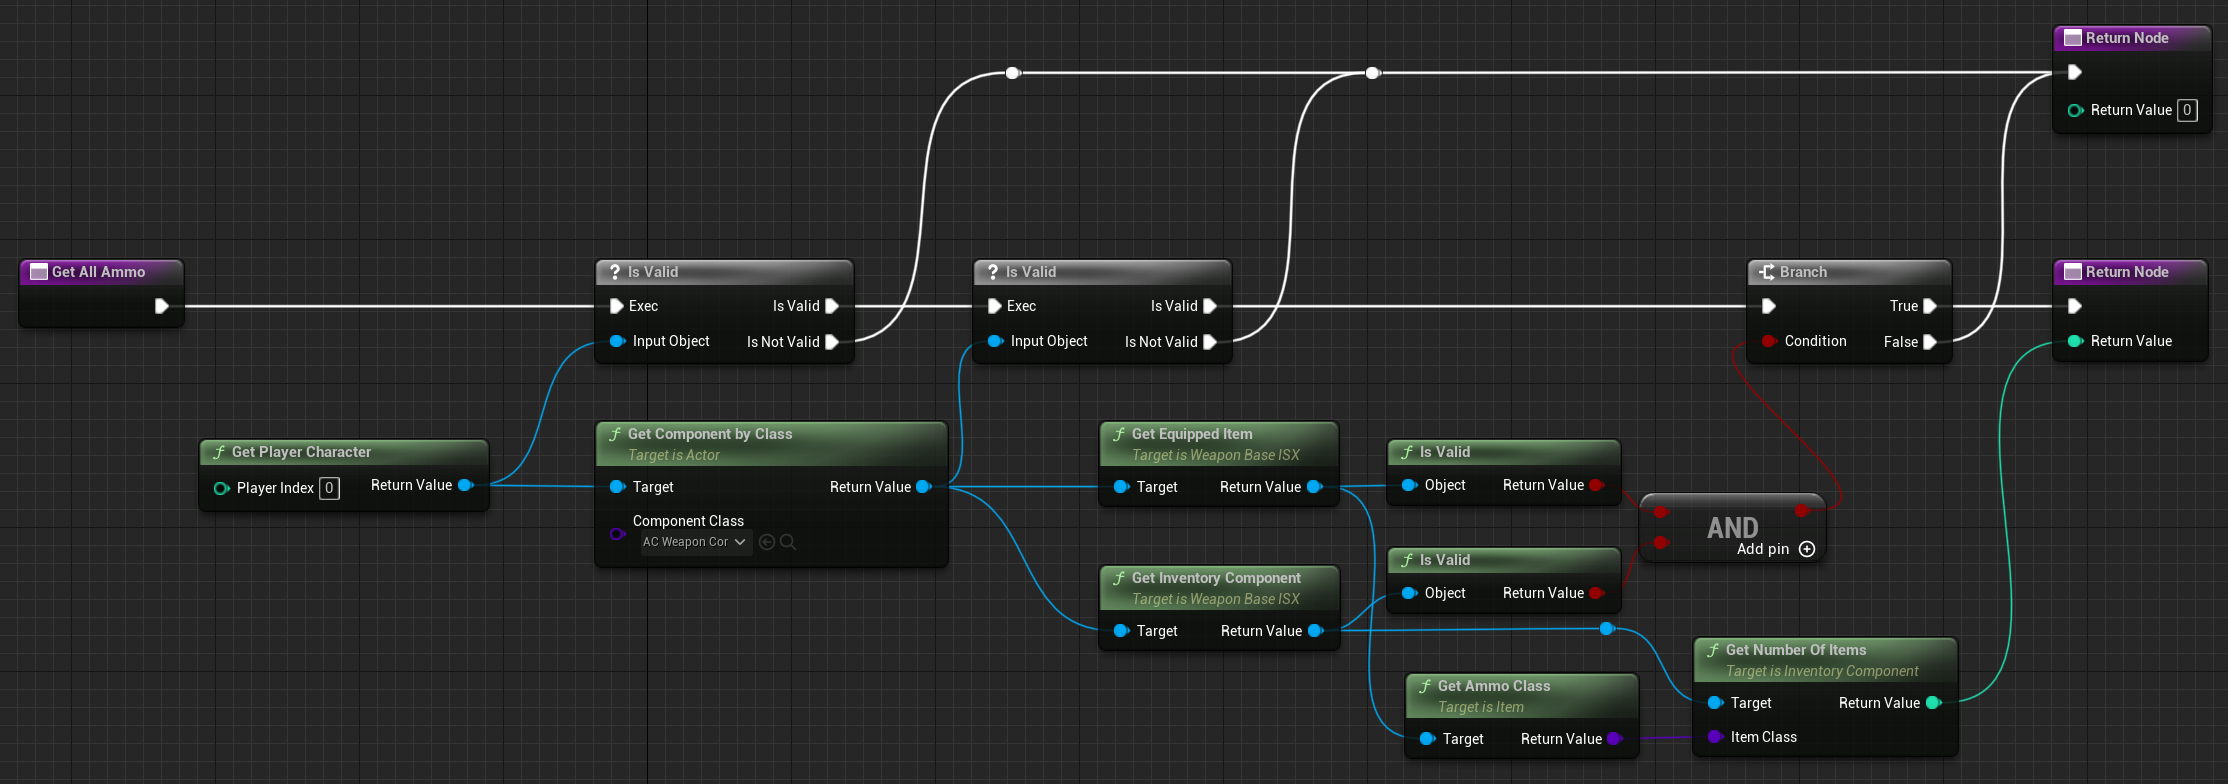This screenshot has height=784, width=2228.
Task: Select the Get Equipped Item node title
Action: (1192, 434)
